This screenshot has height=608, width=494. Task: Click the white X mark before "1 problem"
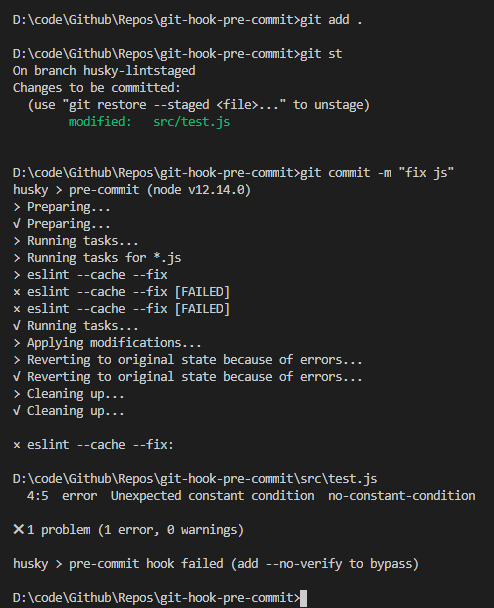click(18, 529)
